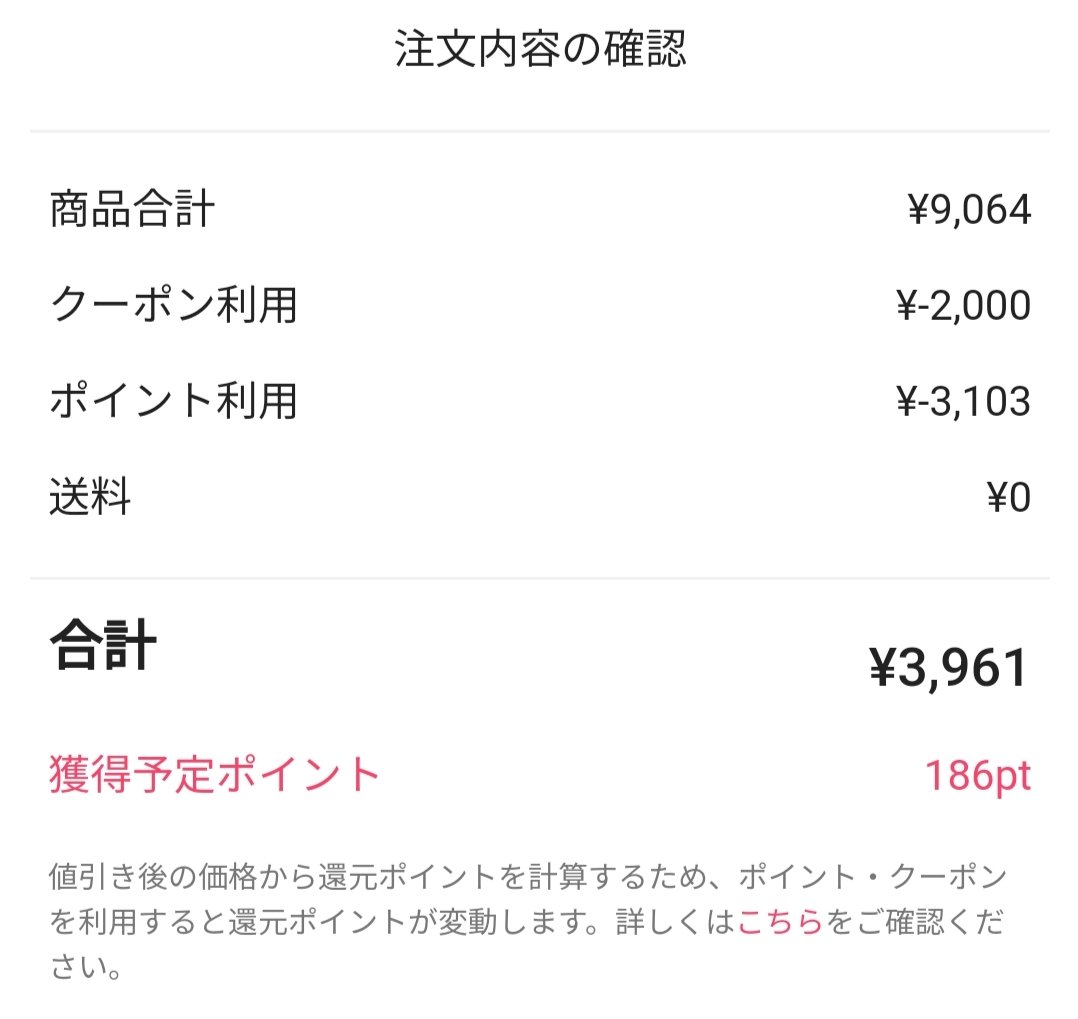Select the 送料 shipping label
Screen dimensions: 1078x1019
click(90, 497)
